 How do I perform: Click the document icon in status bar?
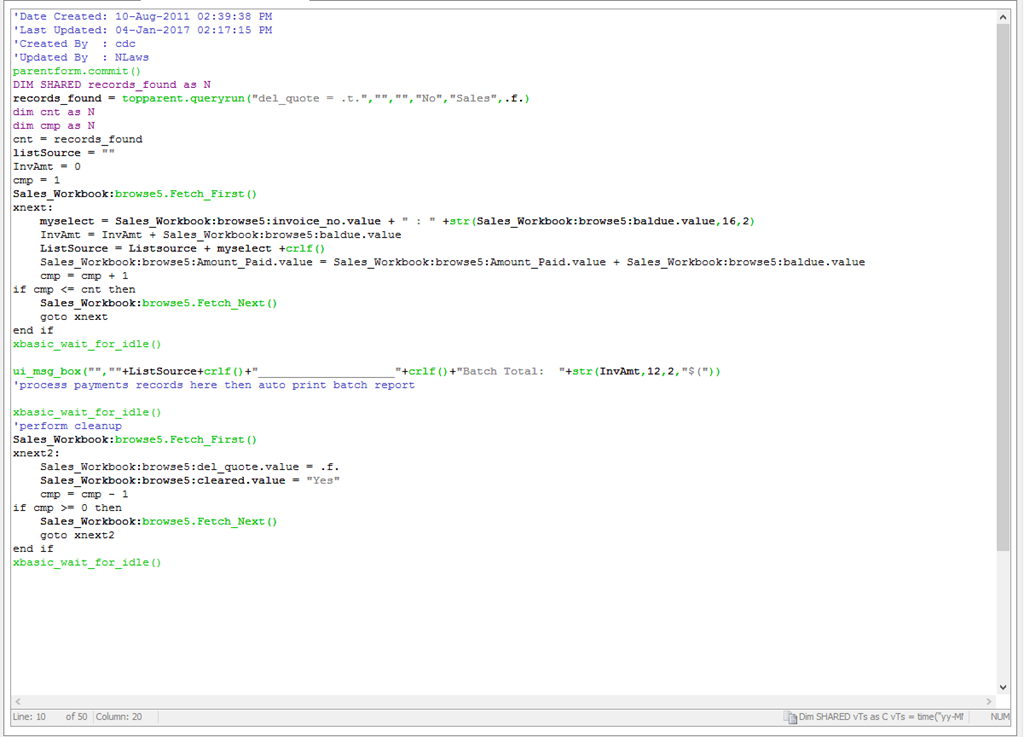click(x=789, y=717)
